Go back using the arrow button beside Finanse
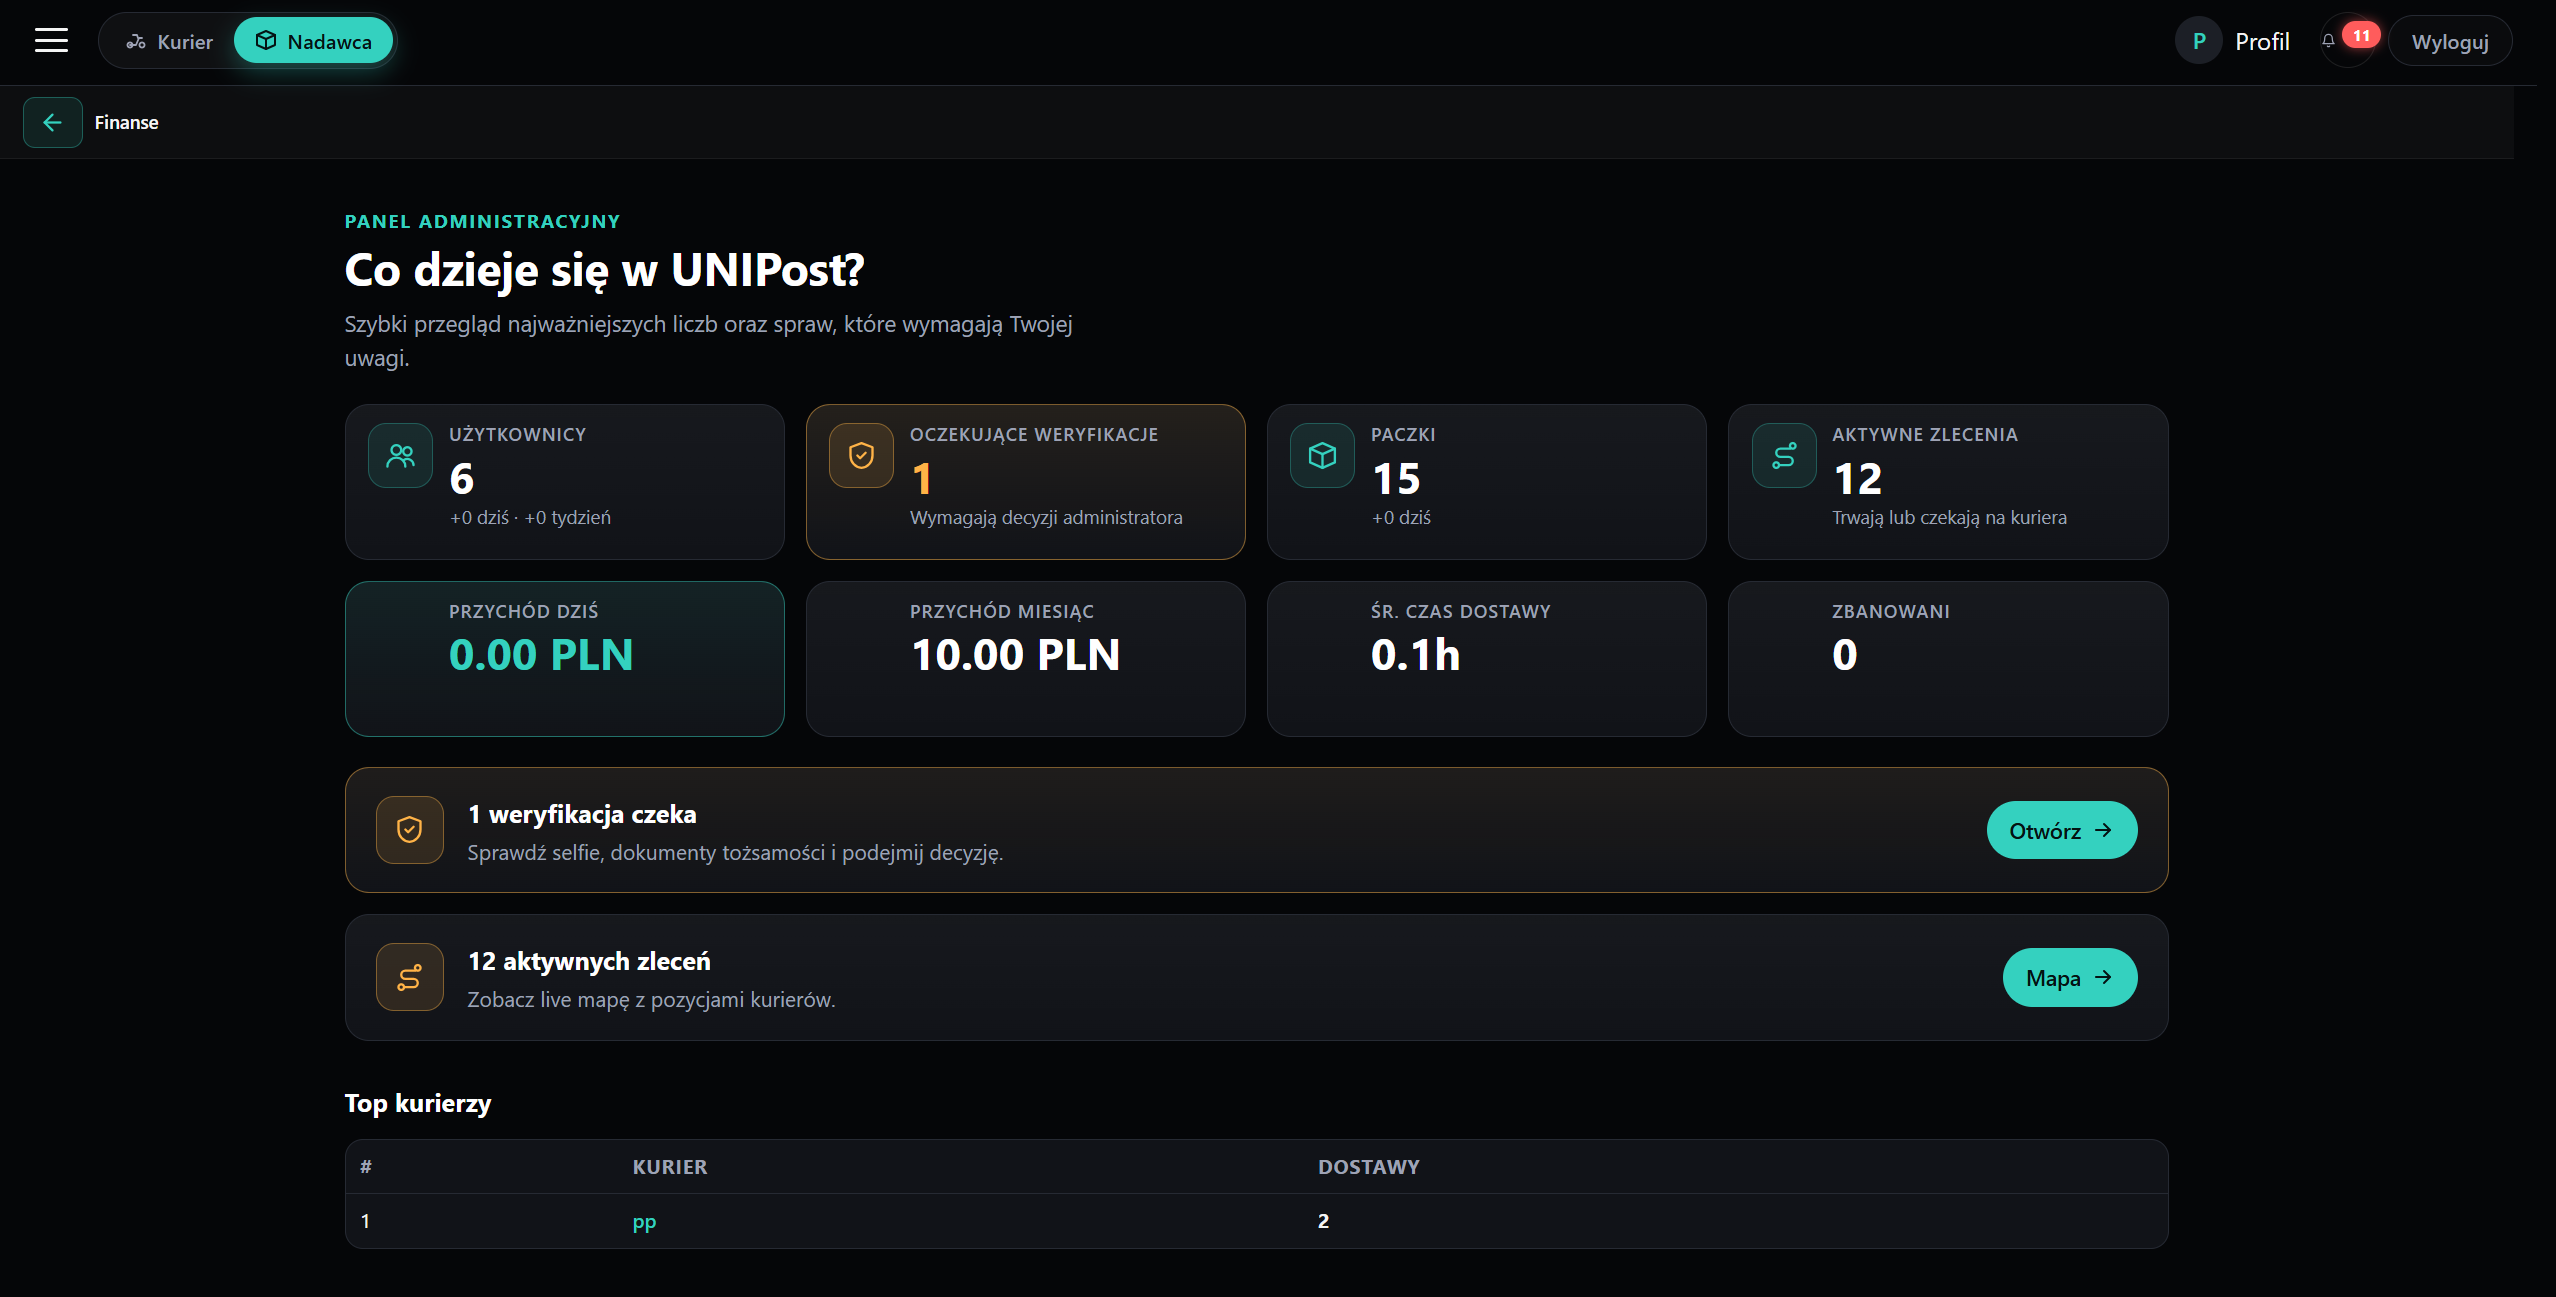Viewport: 2556px width, 1297px height. (x=52, y=122)
